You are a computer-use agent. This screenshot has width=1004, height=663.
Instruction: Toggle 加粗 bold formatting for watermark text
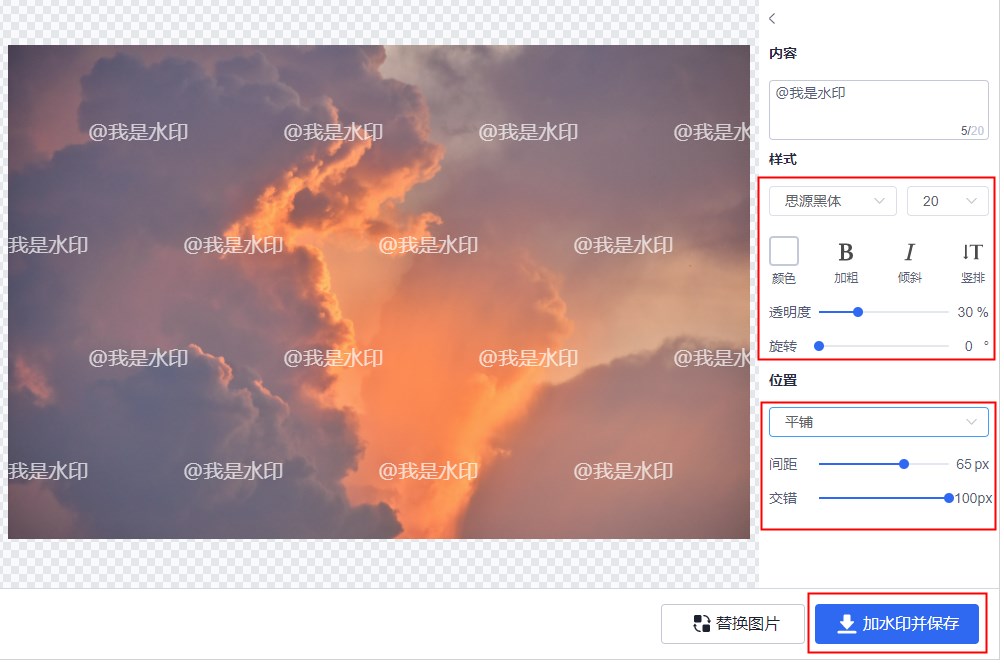pos(845,252)
